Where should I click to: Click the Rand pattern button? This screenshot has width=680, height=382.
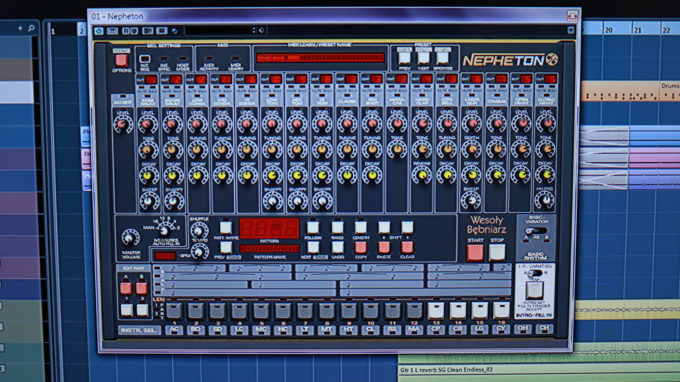tap(337, 227)
